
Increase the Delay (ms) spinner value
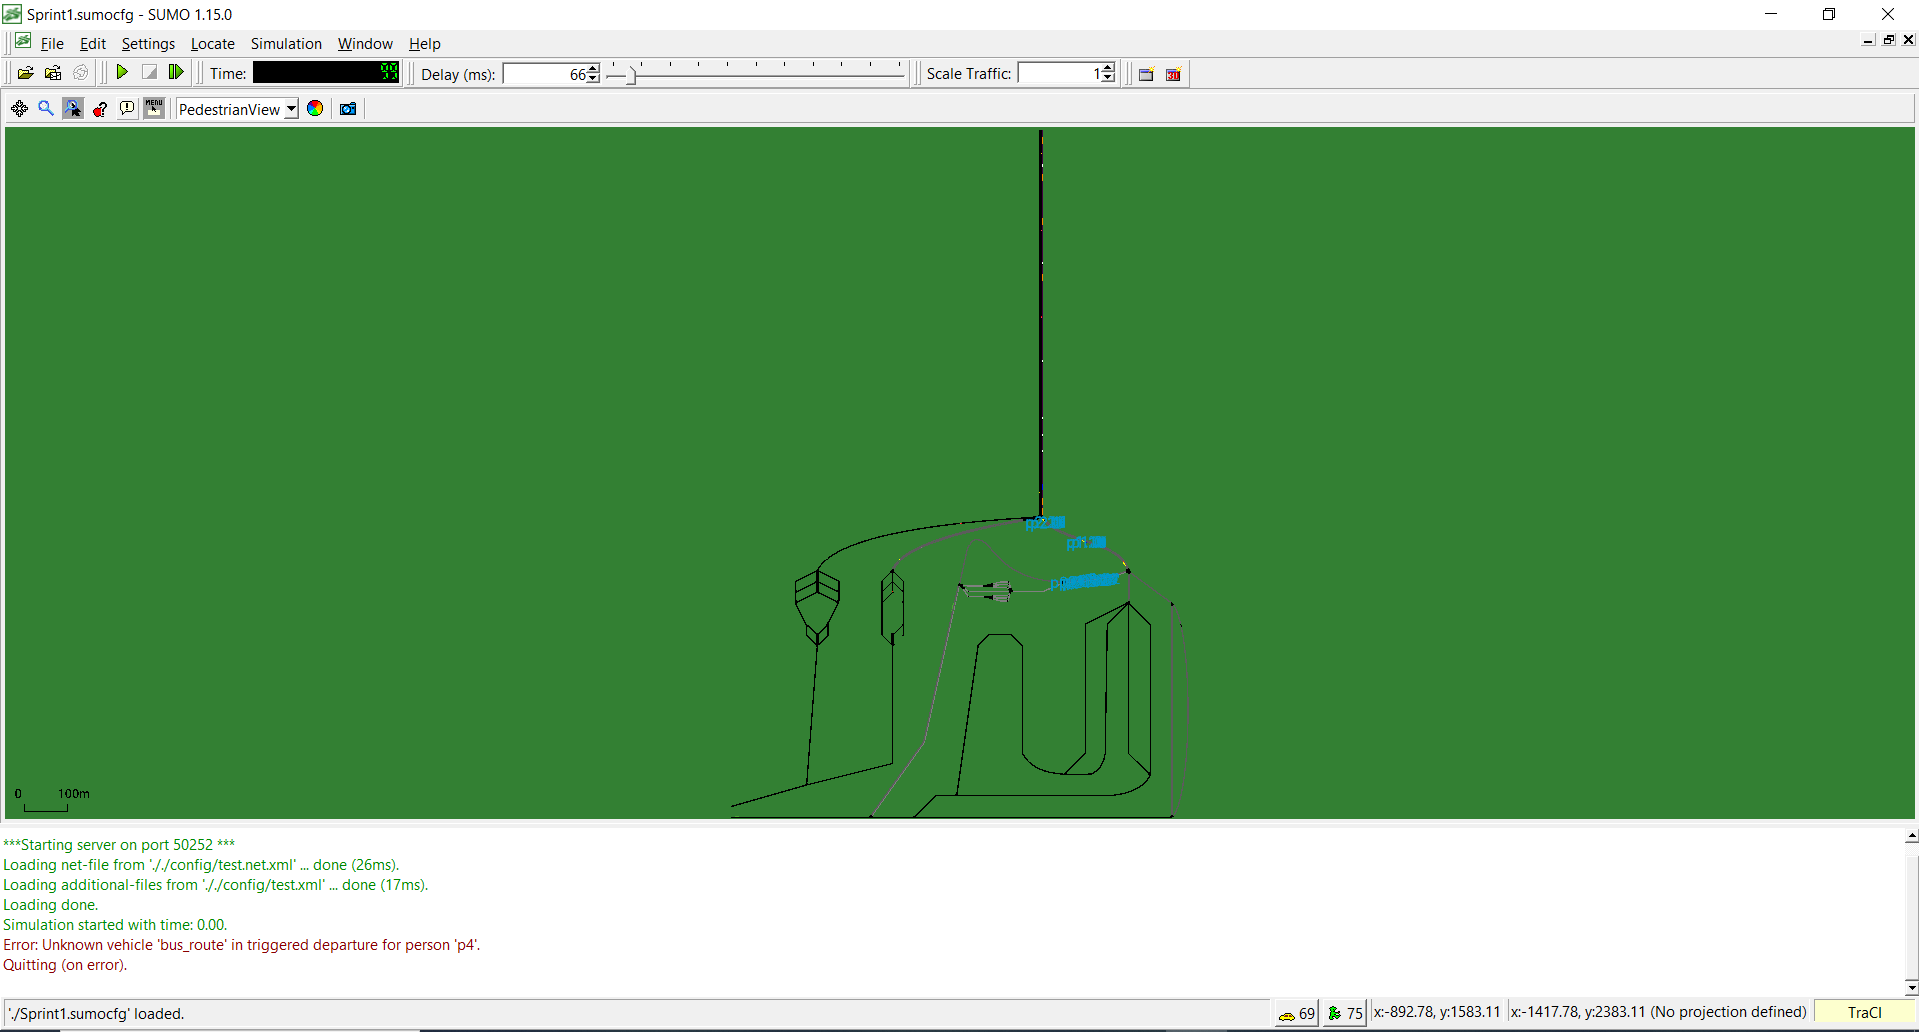pos(594,69)
